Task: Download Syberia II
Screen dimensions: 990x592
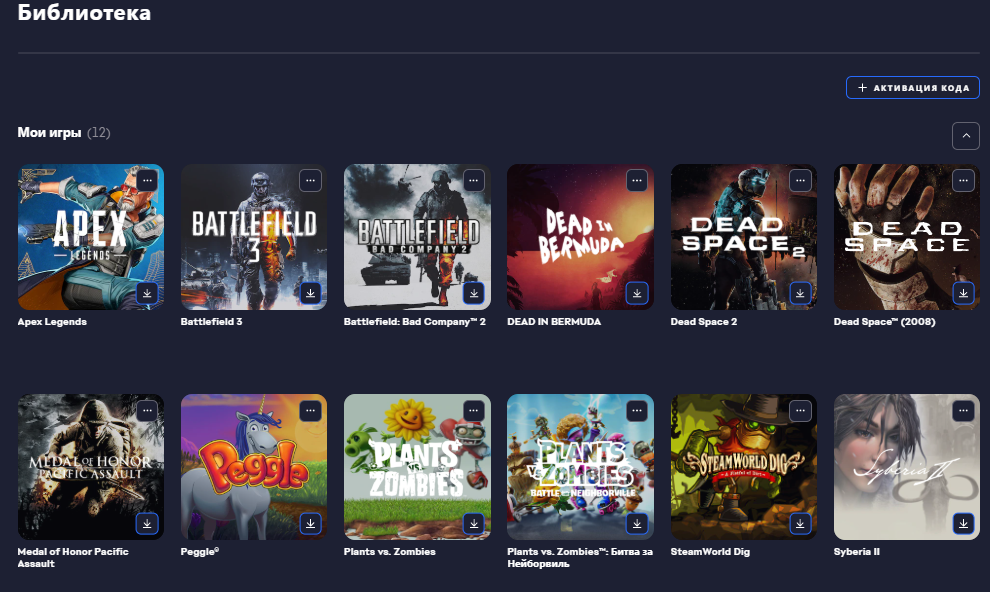Action: (963, 524)
